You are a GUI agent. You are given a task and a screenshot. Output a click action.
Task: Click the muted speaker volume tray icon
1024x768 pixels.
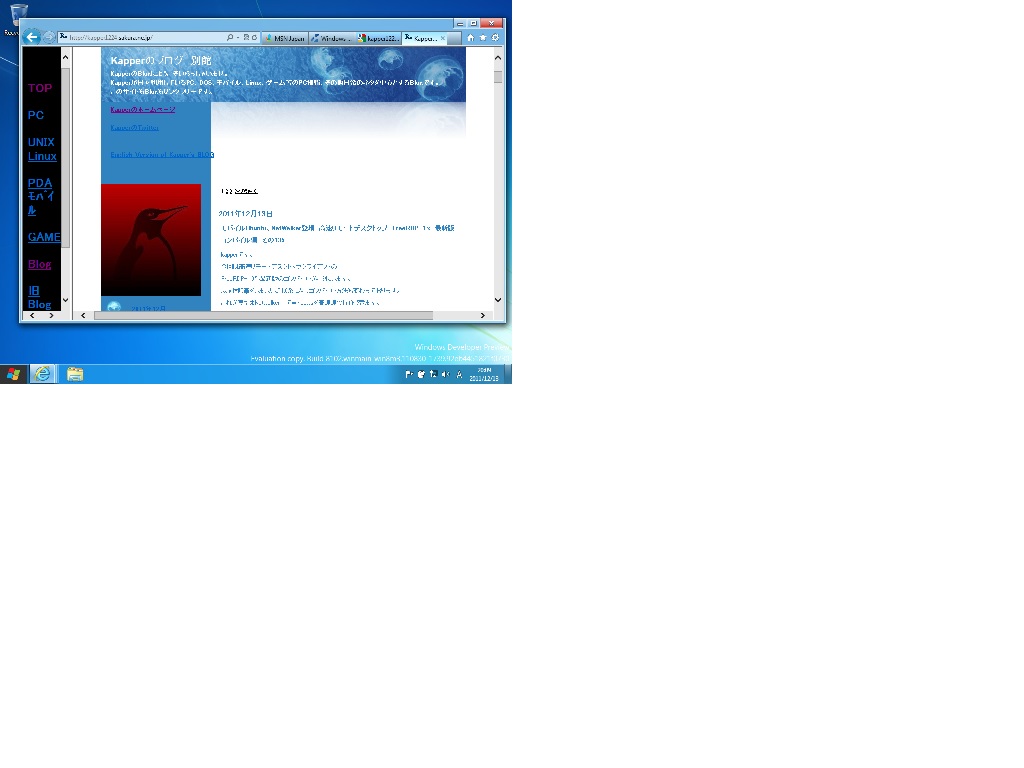pos(445,374)
